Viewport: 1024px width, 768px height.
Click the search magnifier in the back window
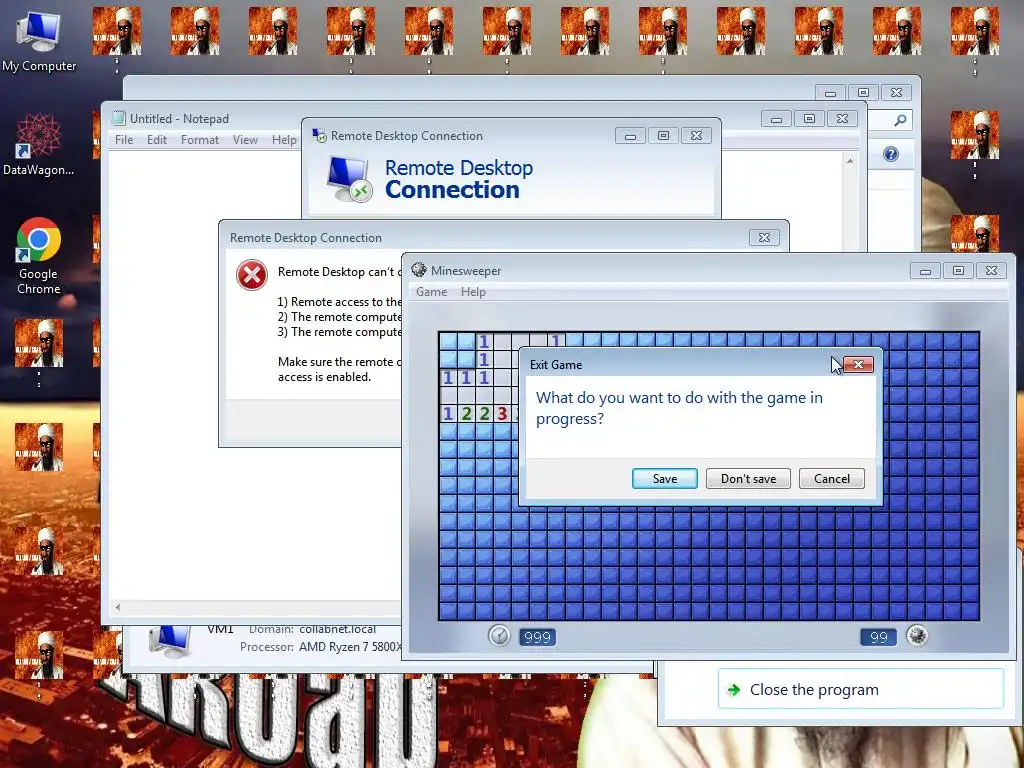tap(900, 120)
